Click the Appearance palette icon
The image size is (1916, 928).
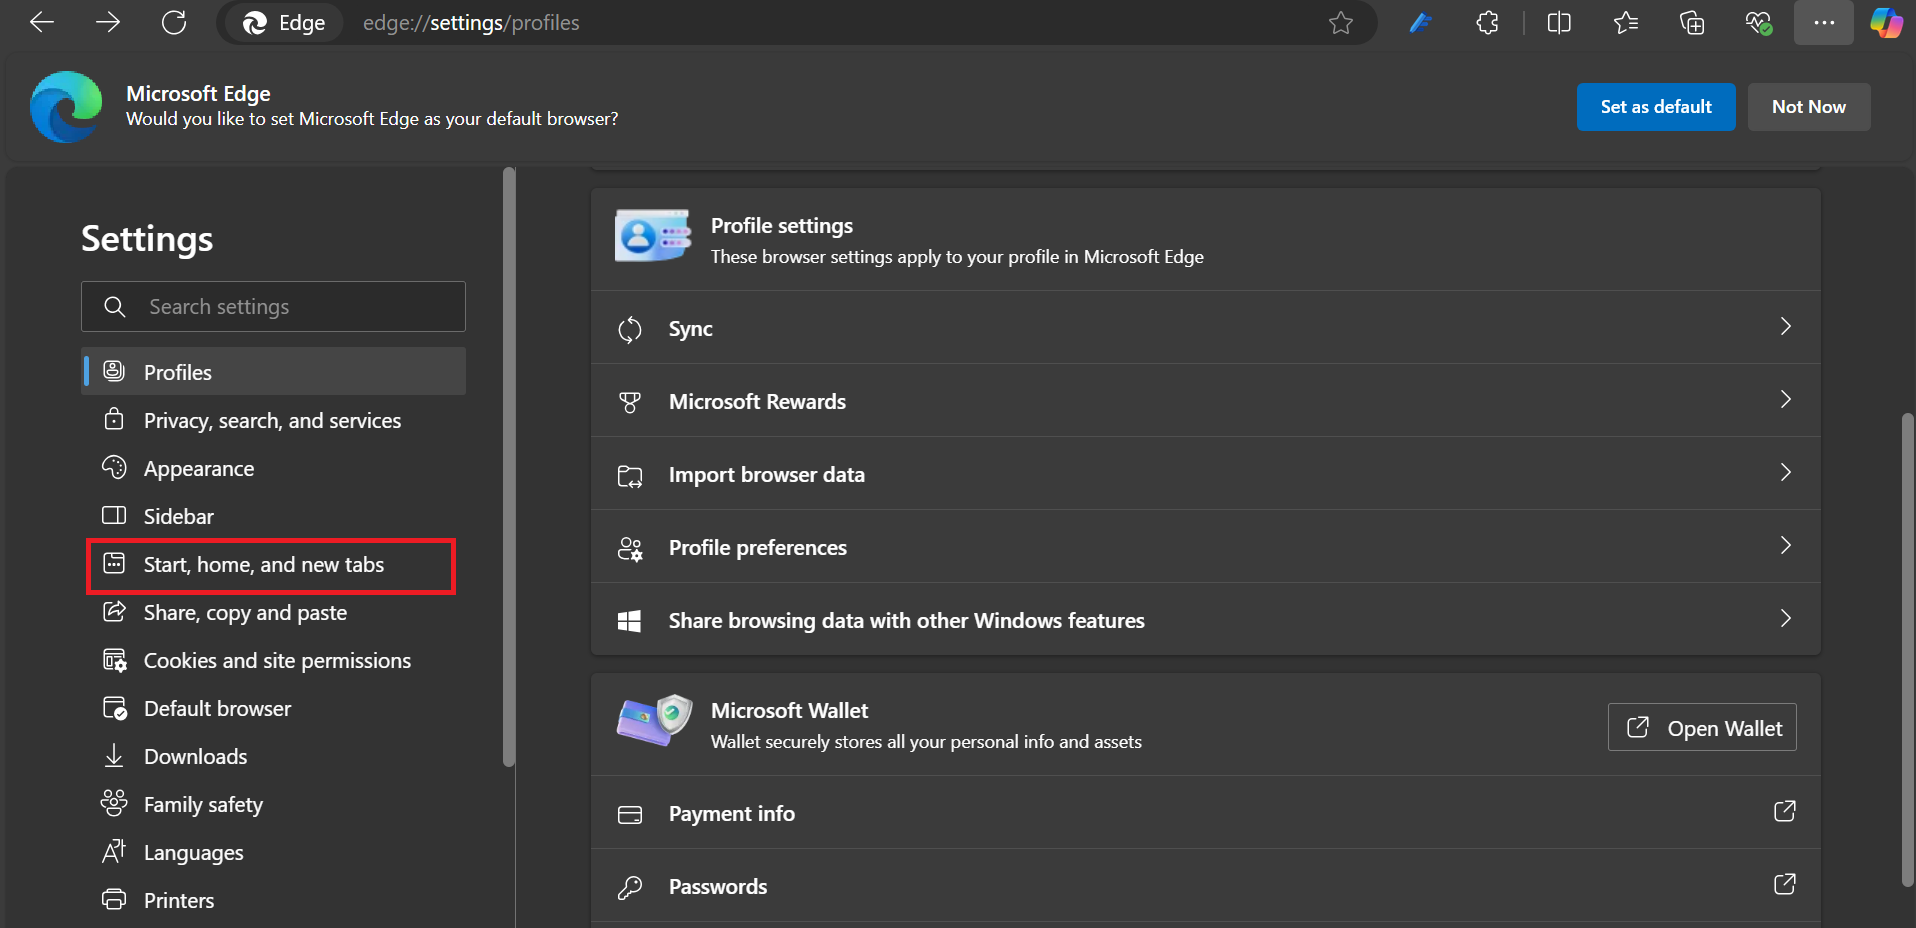pyautogui.click(x=114, y=467)
